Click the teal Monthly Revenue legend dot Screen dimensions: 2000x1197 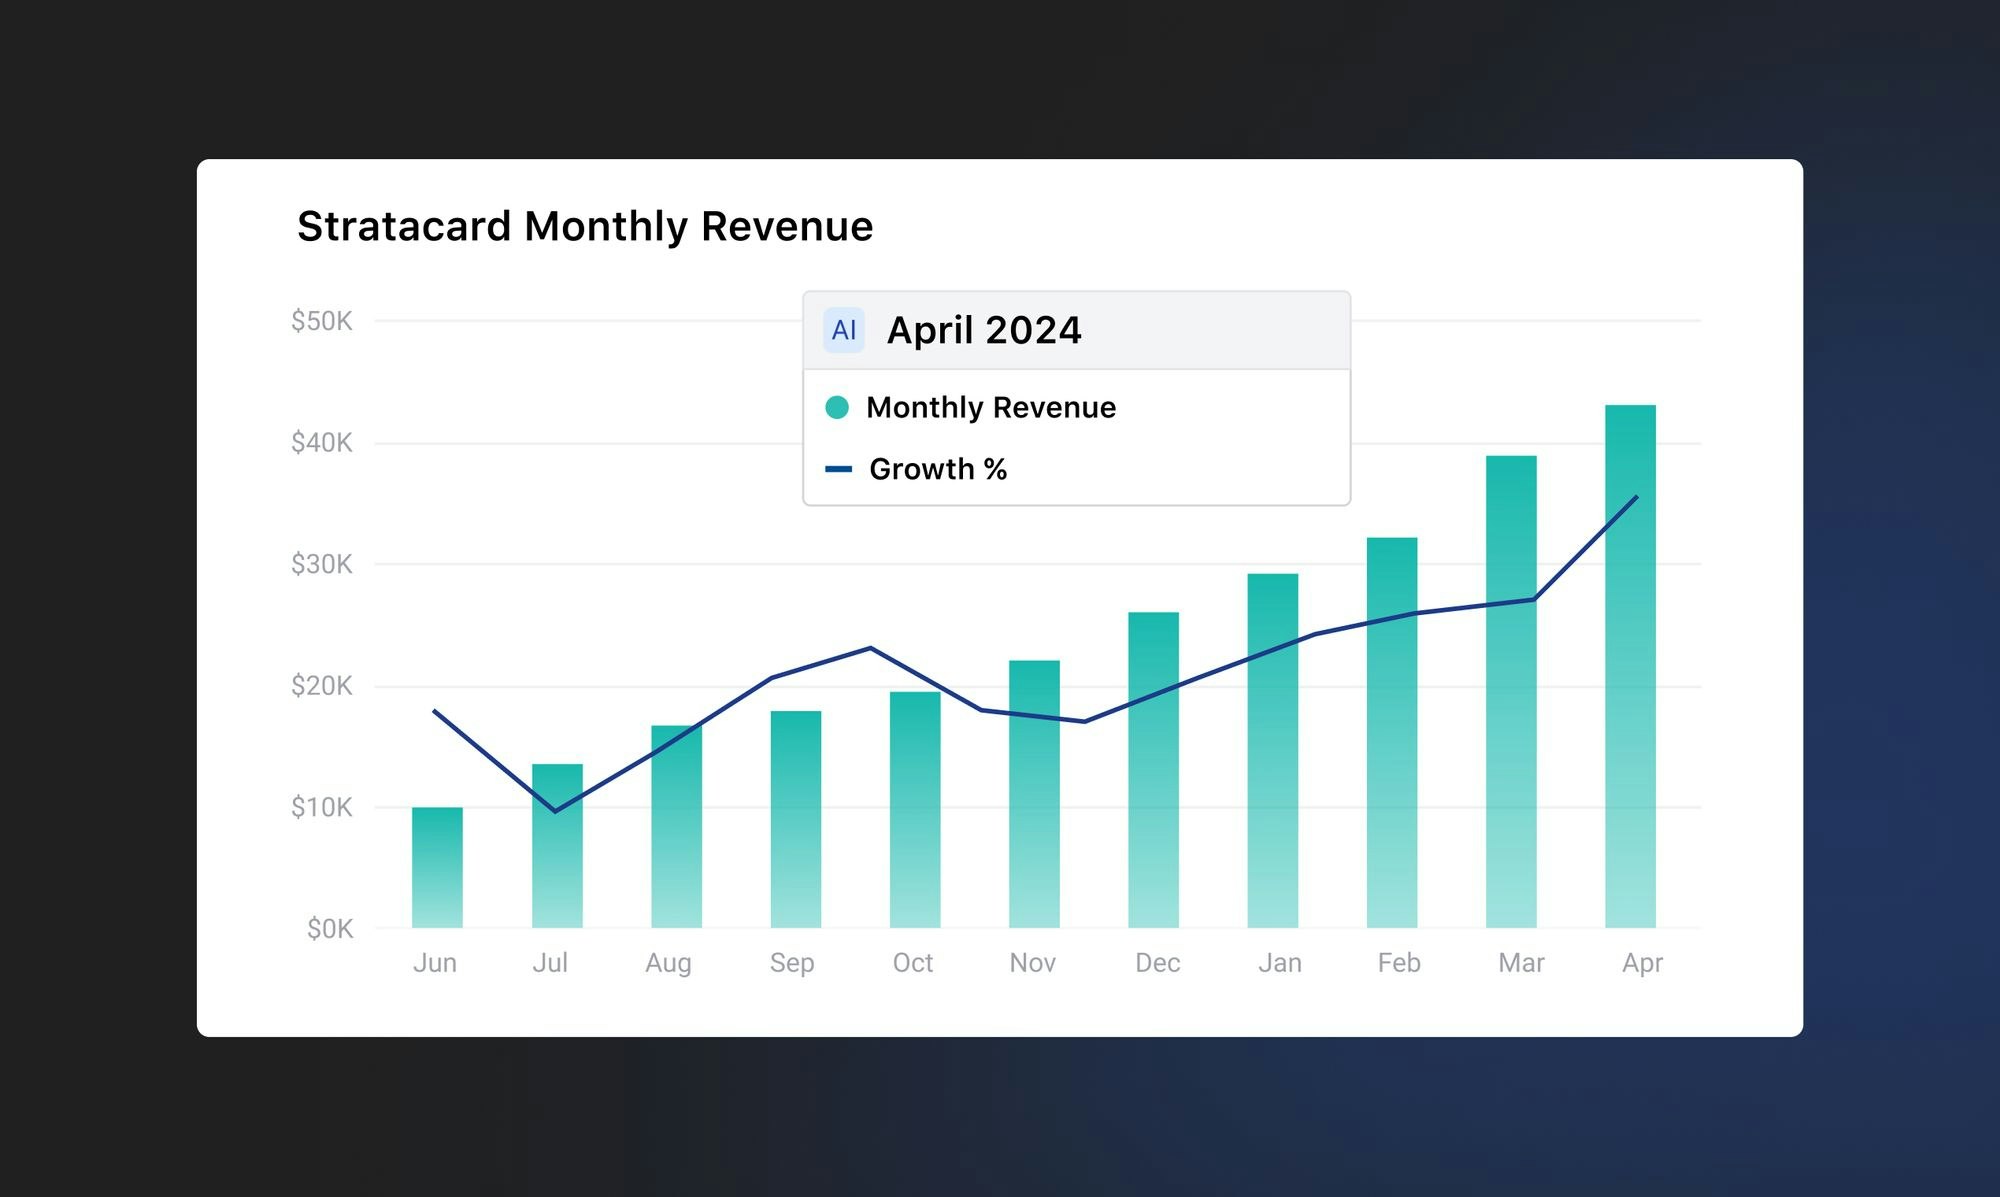(837, 407)
